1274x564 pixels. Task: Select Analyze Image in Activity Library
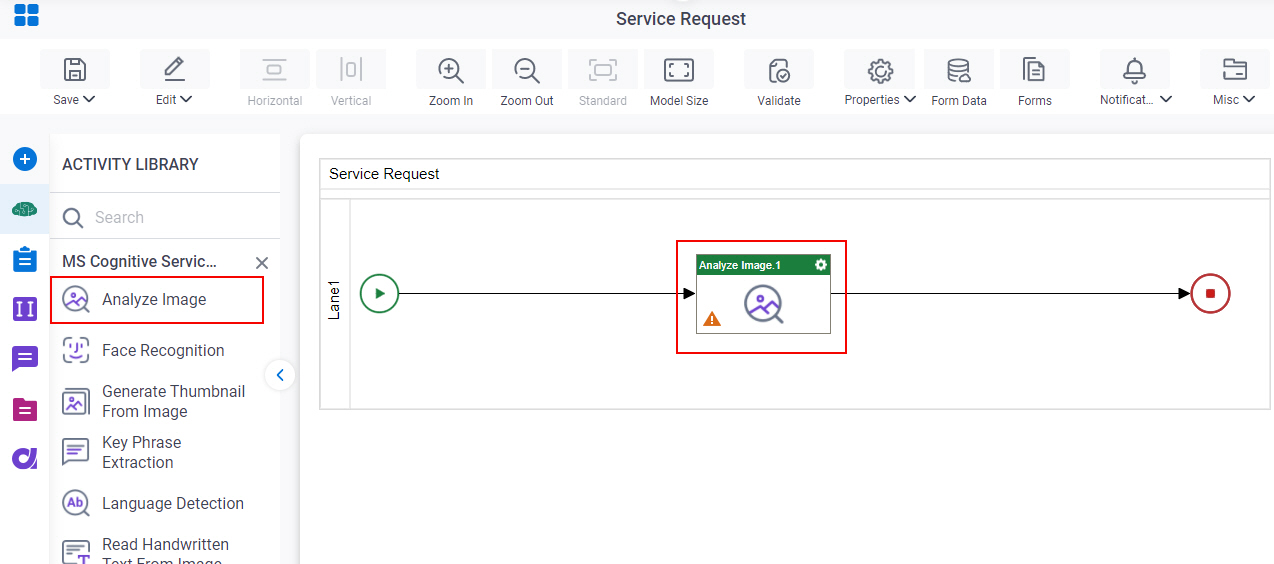[157, 299]
